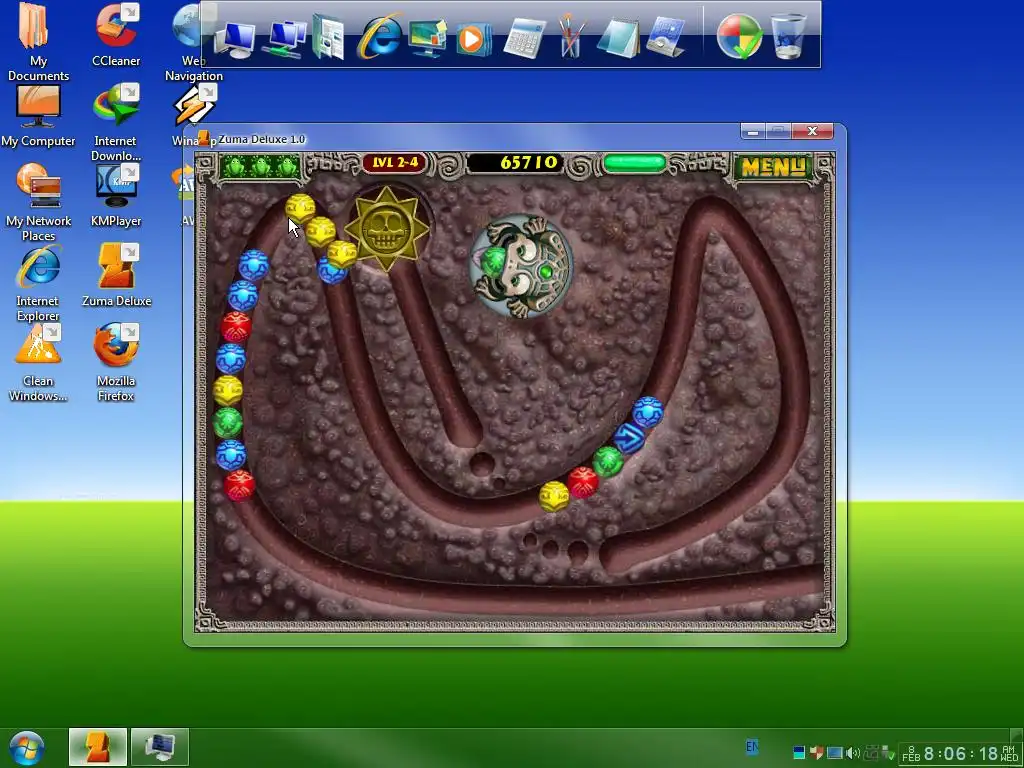Launch Windows Media Player from the dock
This screenshot has height=768, width=1024.
(473, 39)
